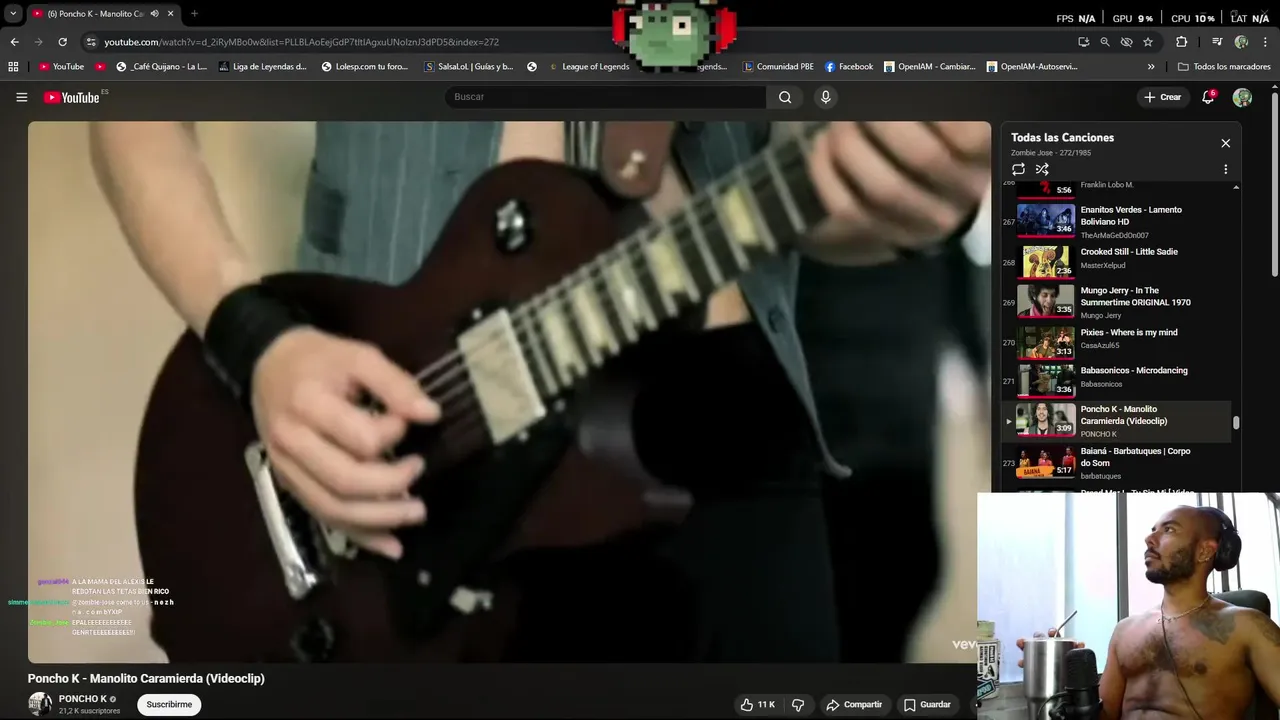Viewport: 1280px width, 720px height.
Task: Open Liga de Leyendas bookmark
Action: (x=262, y=67)
